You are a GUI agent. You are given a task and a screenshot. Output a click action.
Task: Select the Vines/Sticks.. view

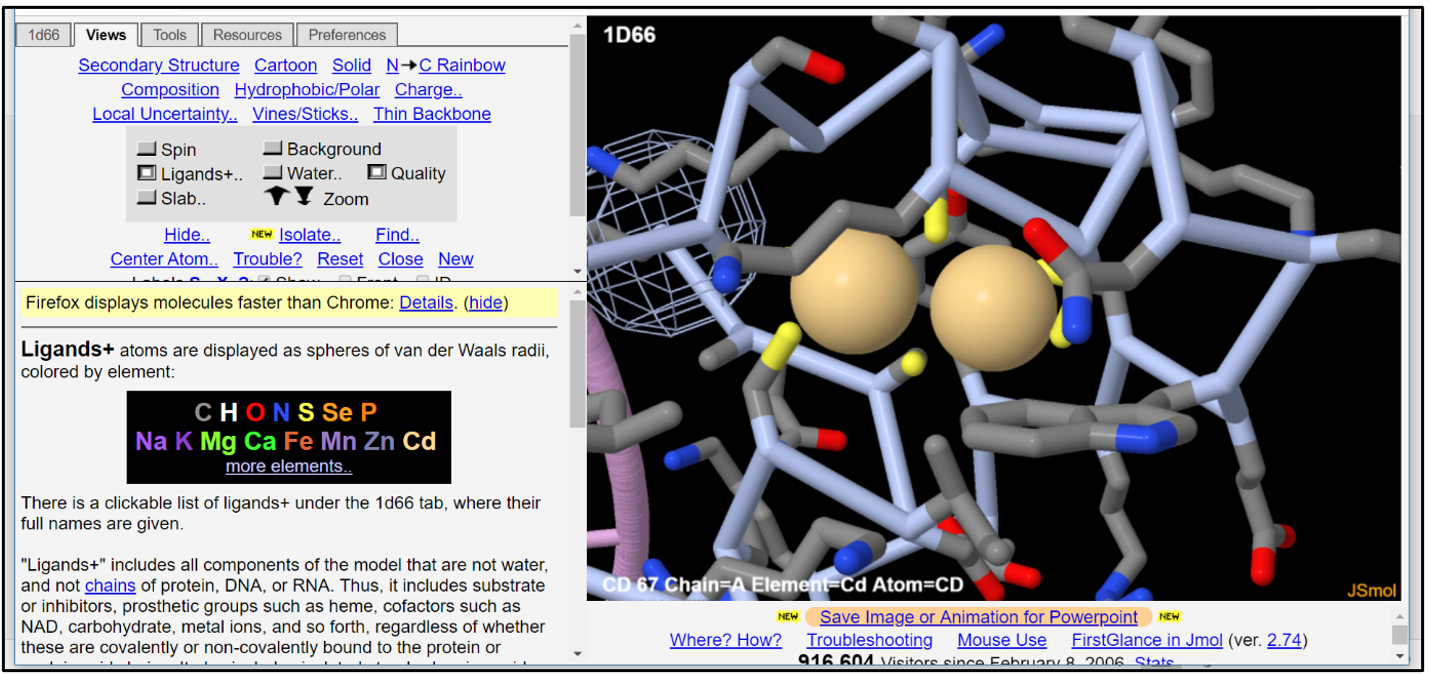[305, 114]
